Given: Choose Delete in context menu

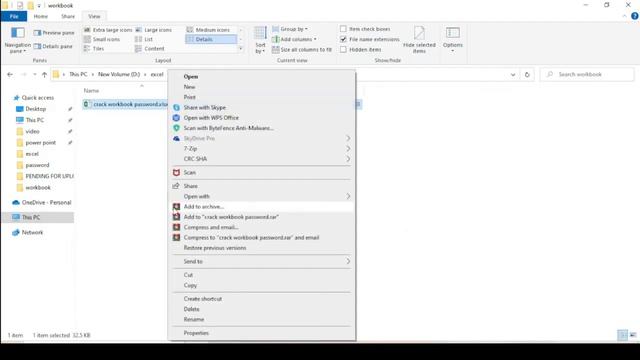Looking at the screenshot, I should pyautogui.click(x=261, y=309).
